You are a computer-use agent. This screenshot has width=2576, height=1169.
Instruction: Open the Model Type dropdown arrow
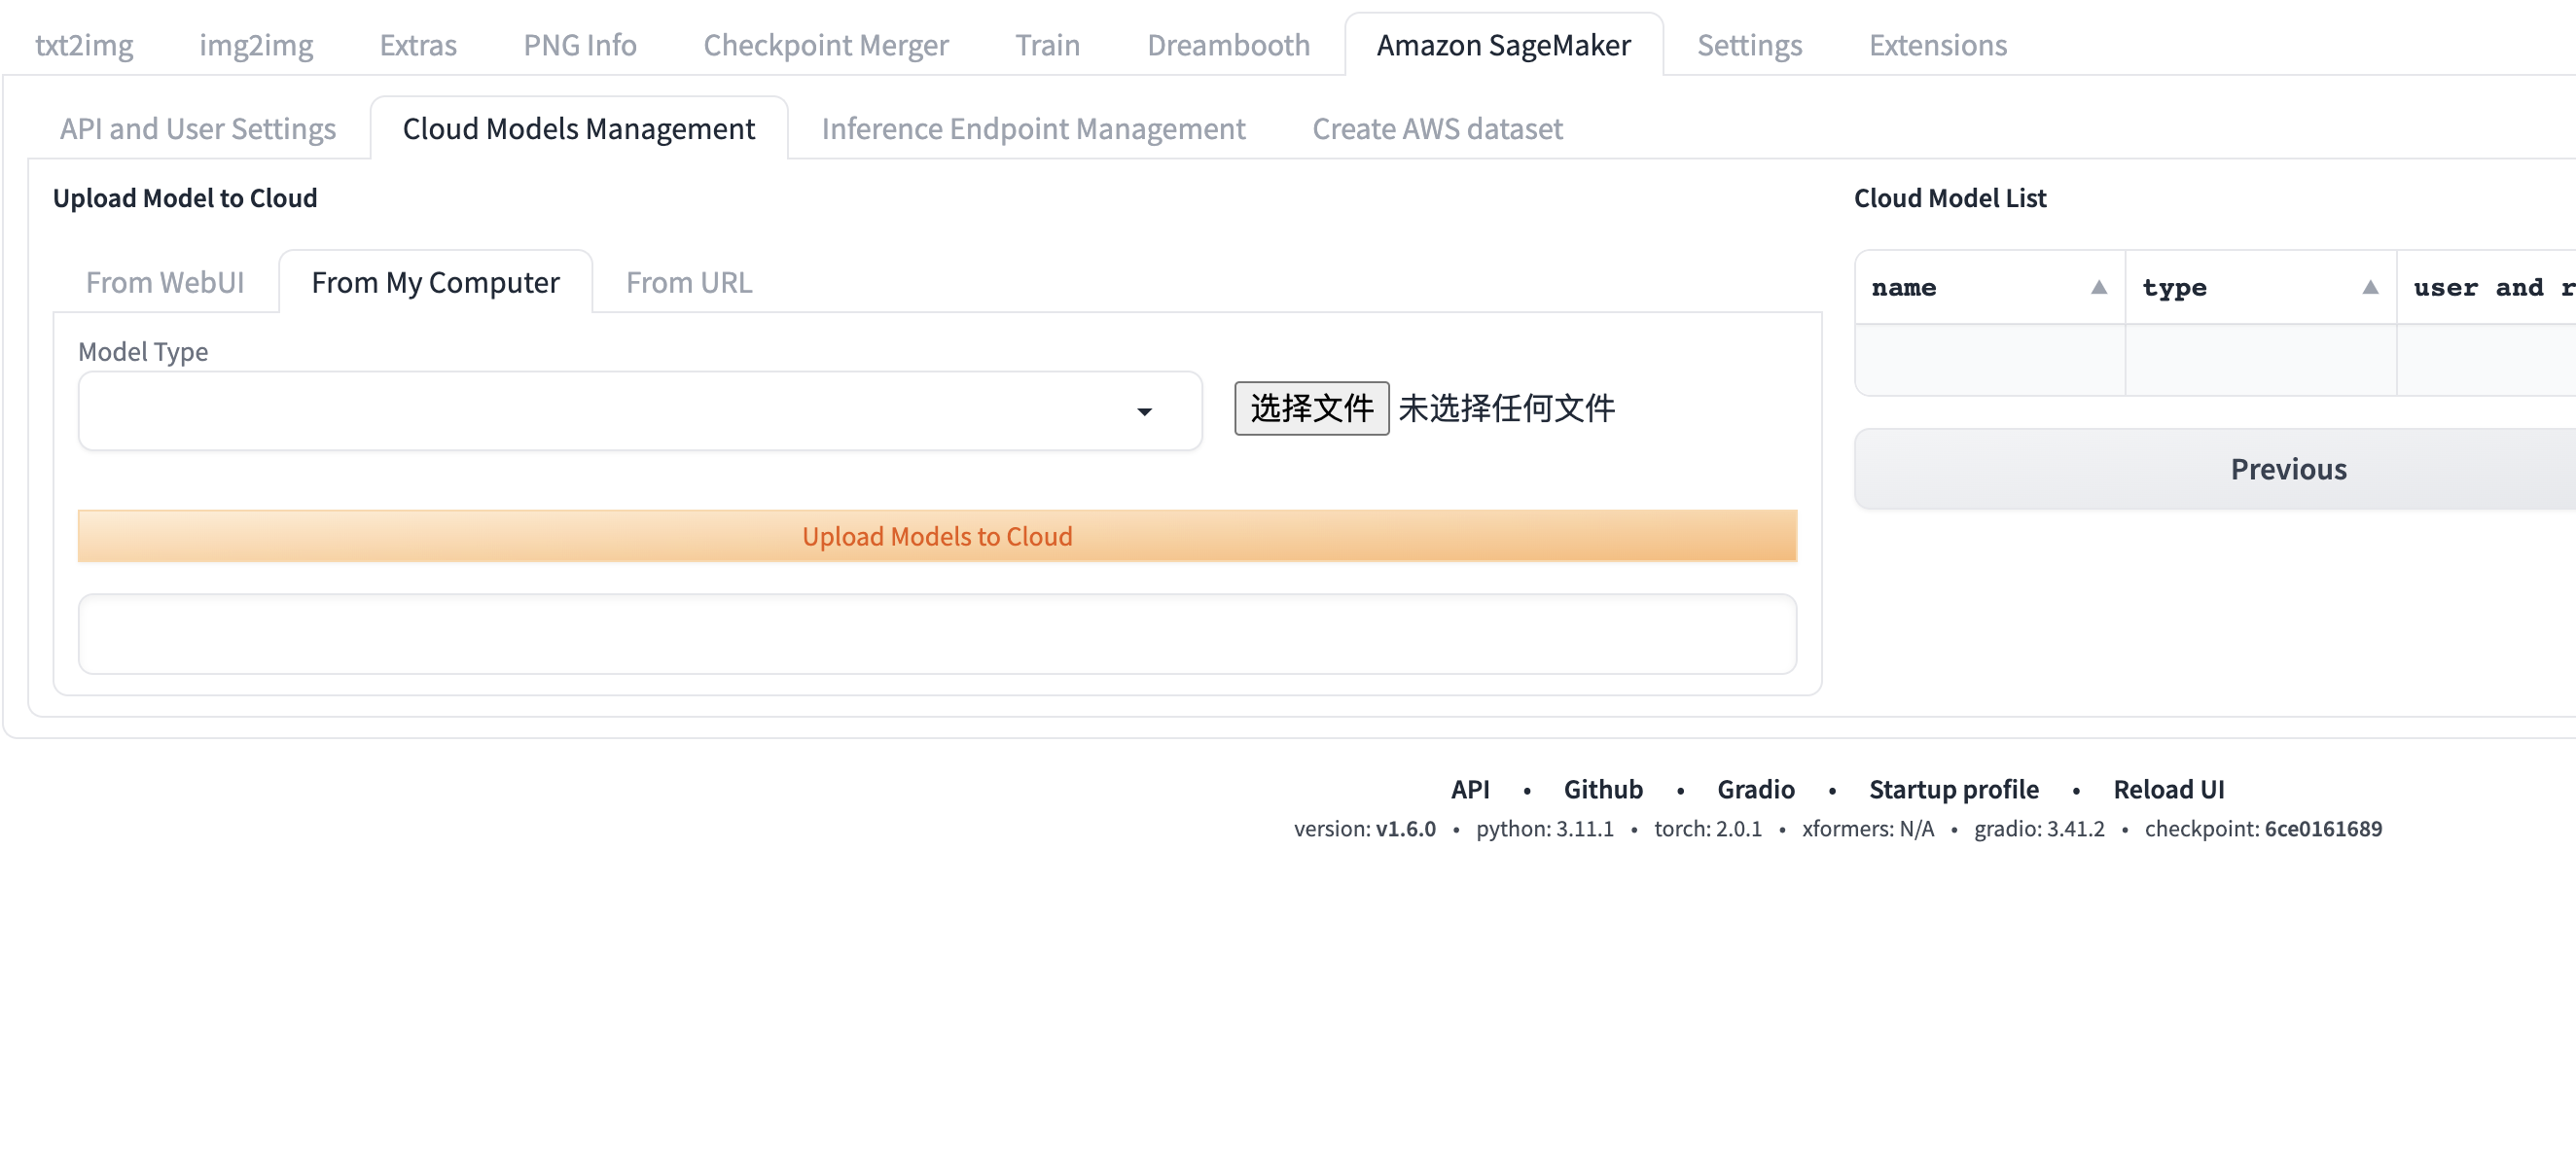pyautogui.click(x=1144, y=411)
